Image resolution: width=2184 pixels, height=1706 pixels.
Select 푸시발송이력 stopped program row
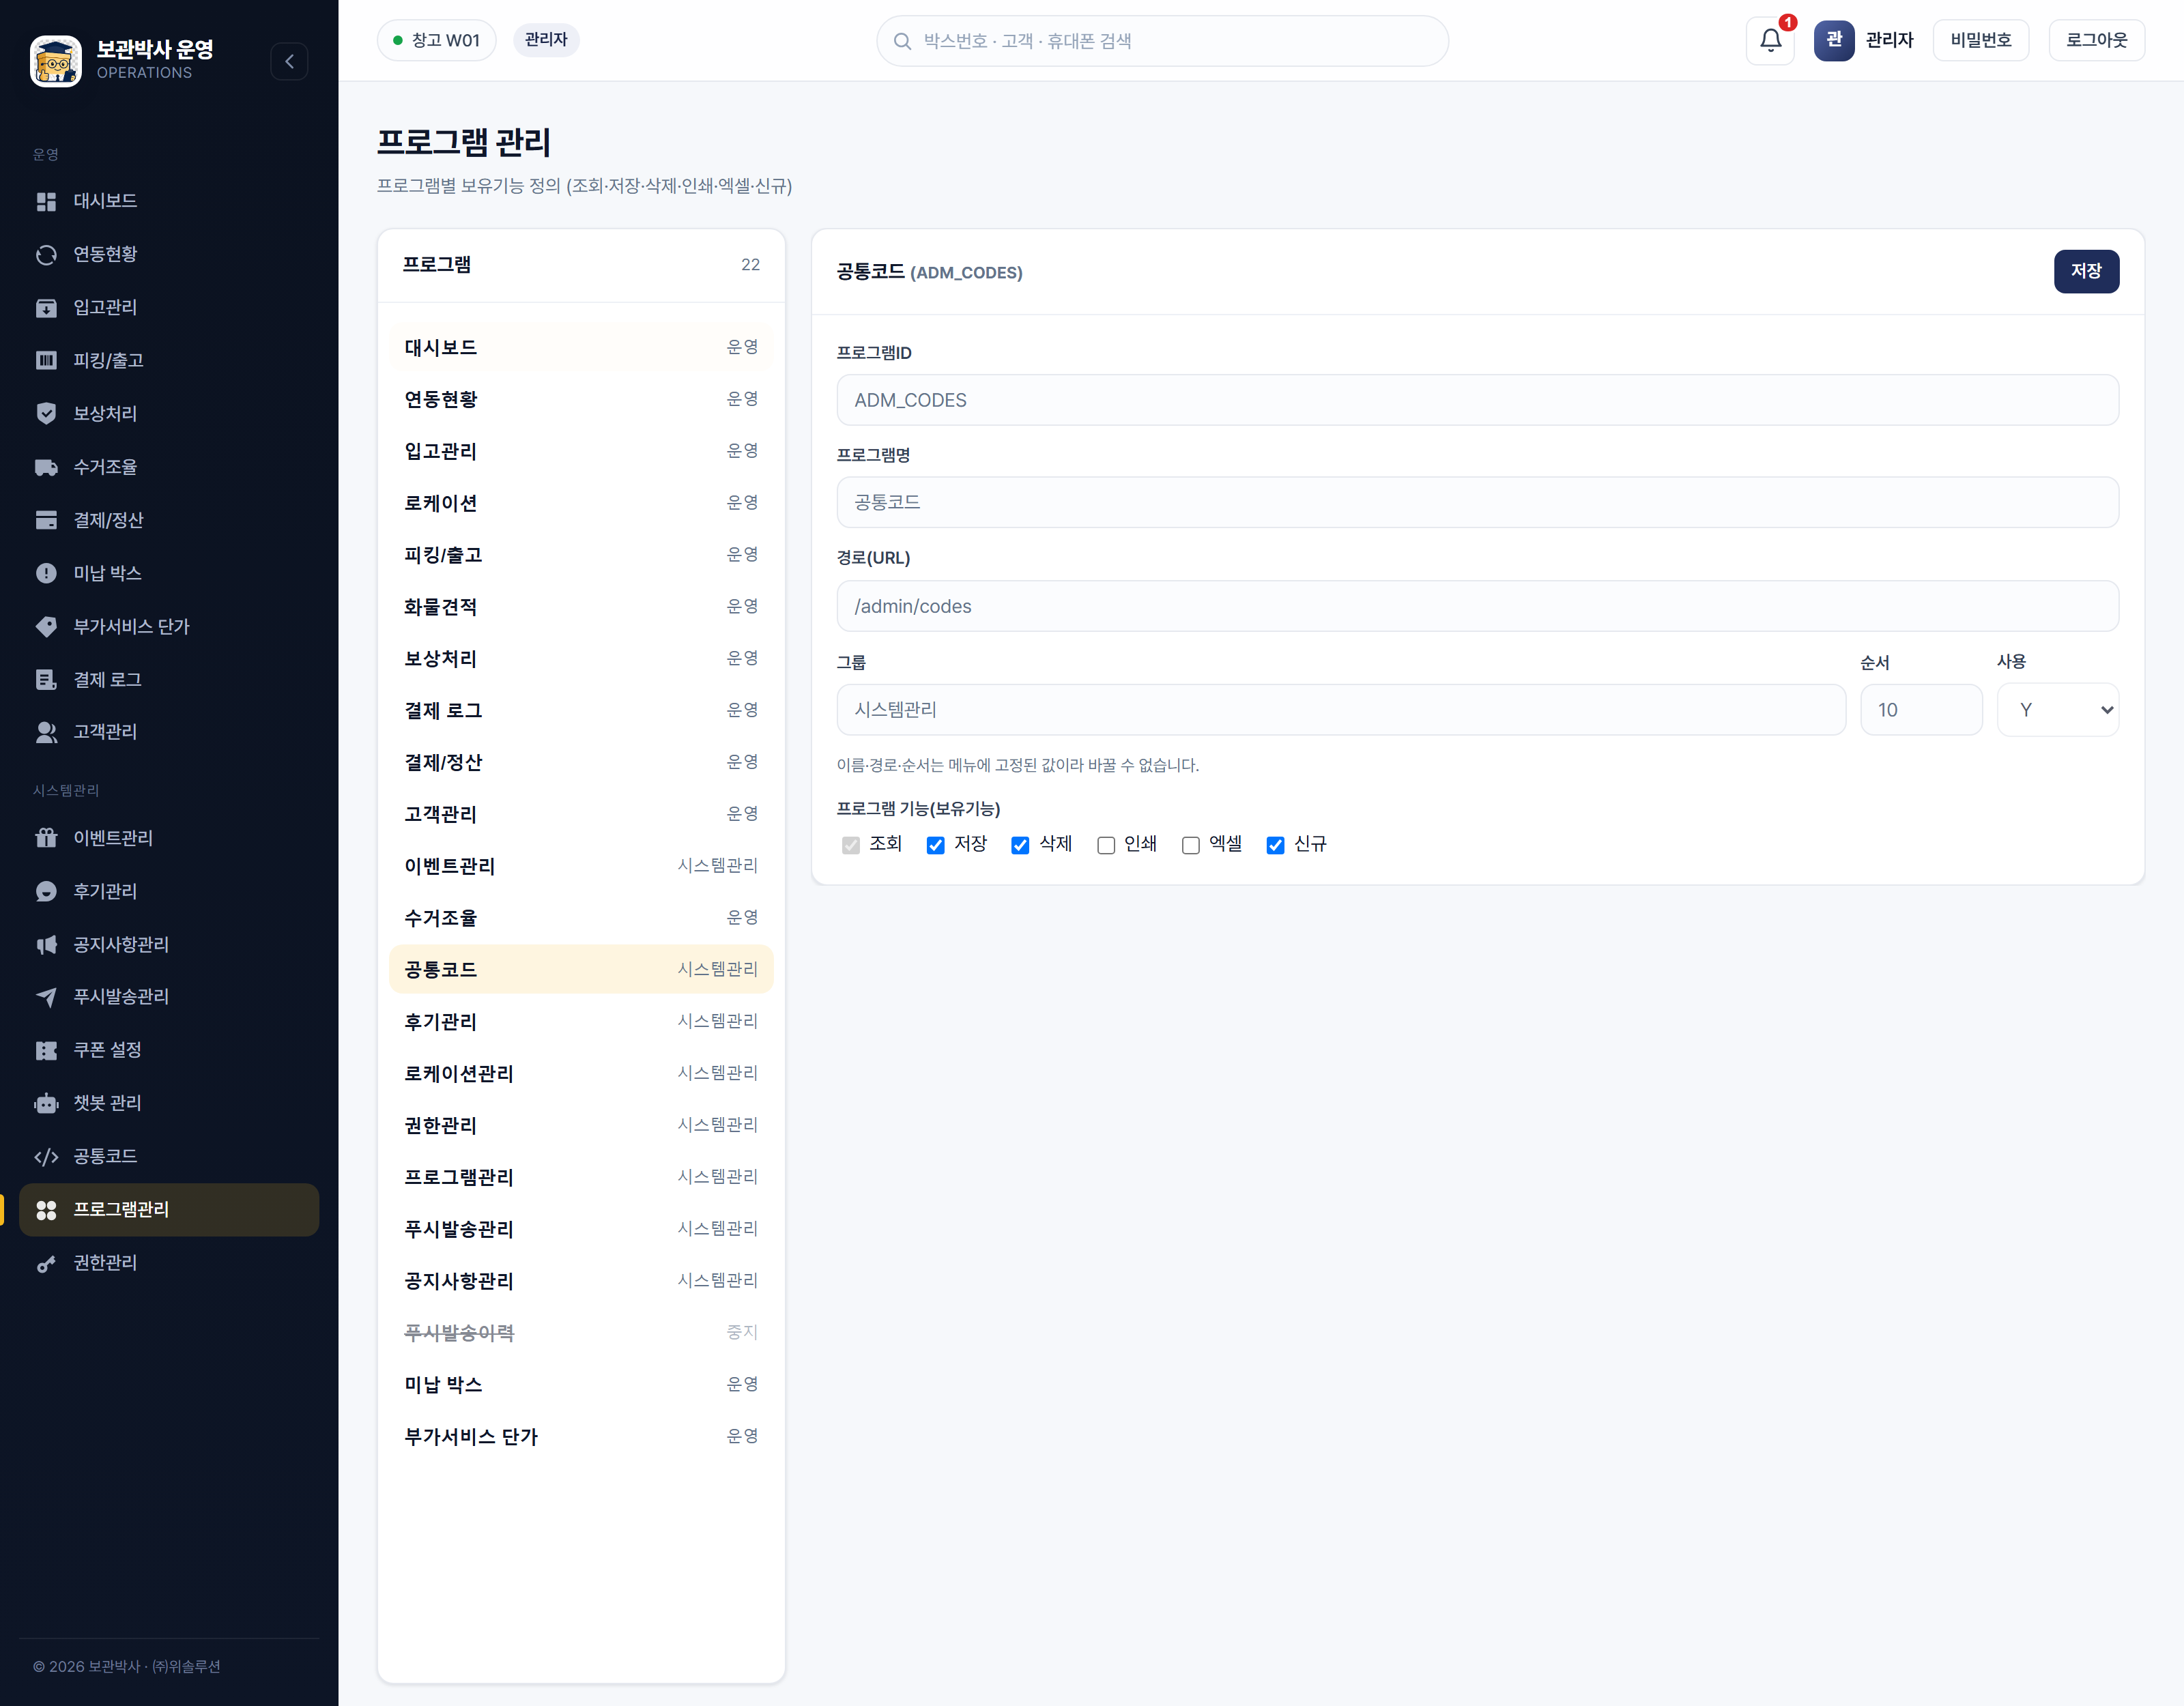[581, 1333]
